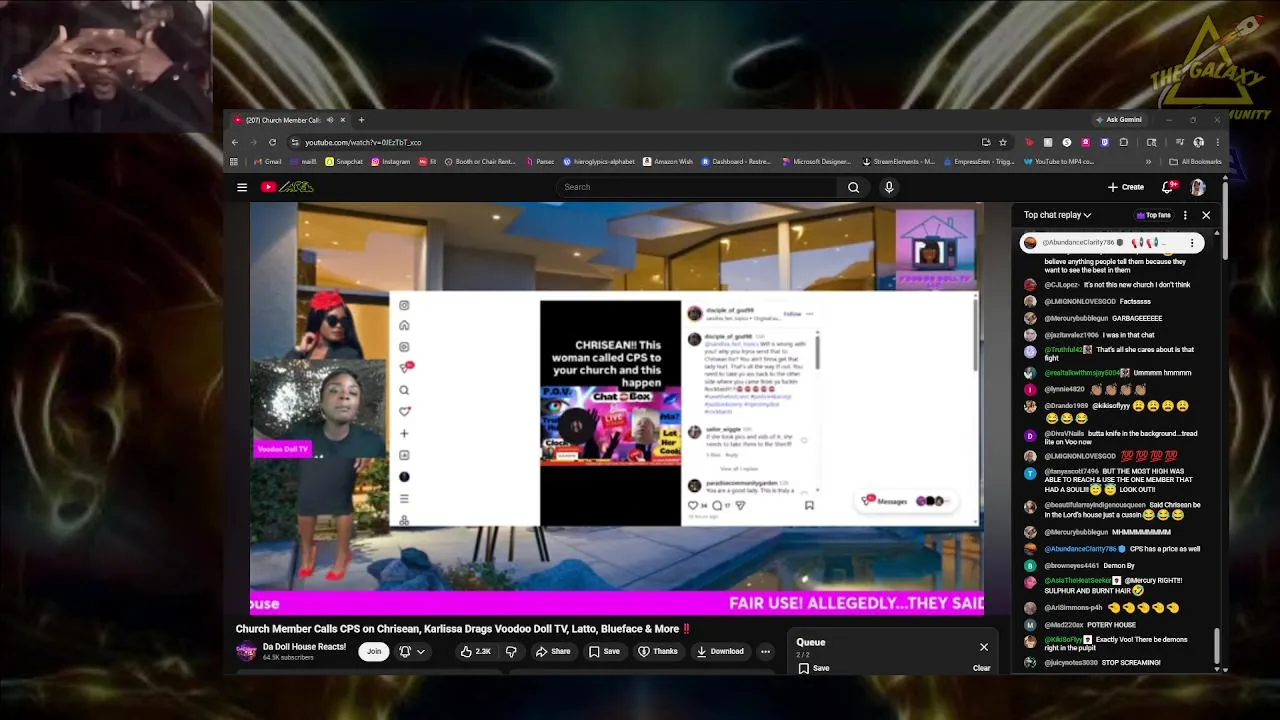Click the video player area
Image resolution: width=1280 pixels, height=720 pixels.
tap(616, 408)
